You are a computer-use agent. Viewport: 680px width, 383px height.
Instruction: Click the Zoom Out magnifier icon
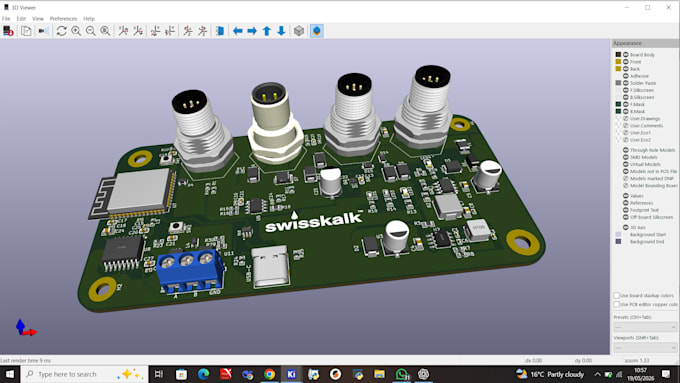[91, 31]
